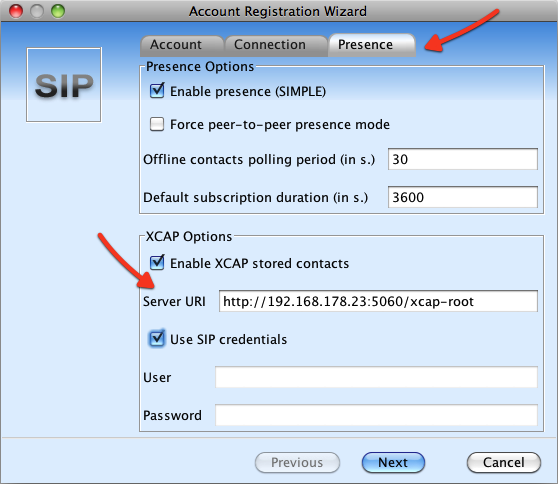The image size is (558, 484).
Task: Click the Default subscription duration label
Action: pyautogui.click(x=256, y=198)
